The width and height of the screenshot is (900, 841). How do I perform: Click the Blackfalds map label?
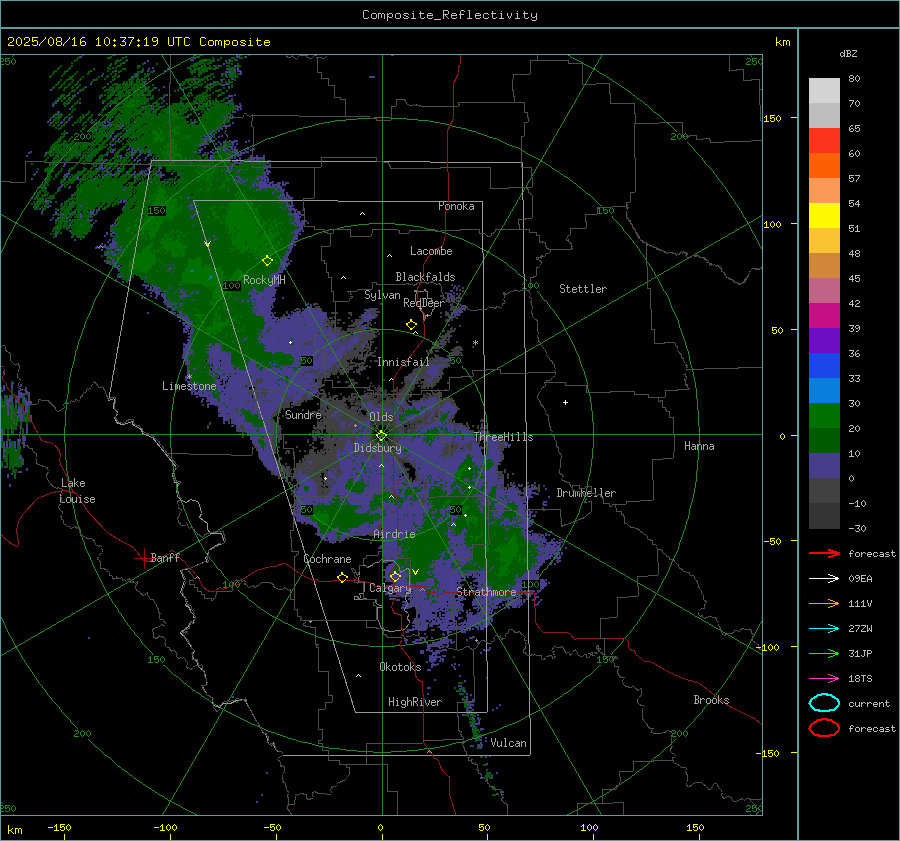pos(425,277)
